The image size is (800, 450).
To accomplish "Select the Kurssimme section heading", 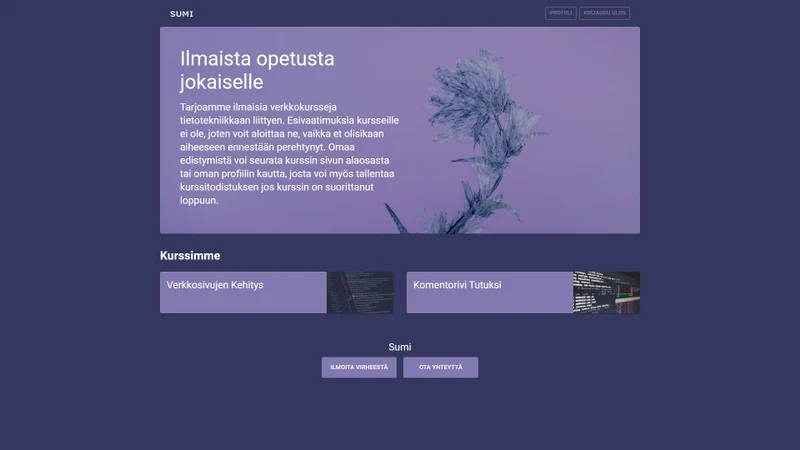I will coord(190,256).
